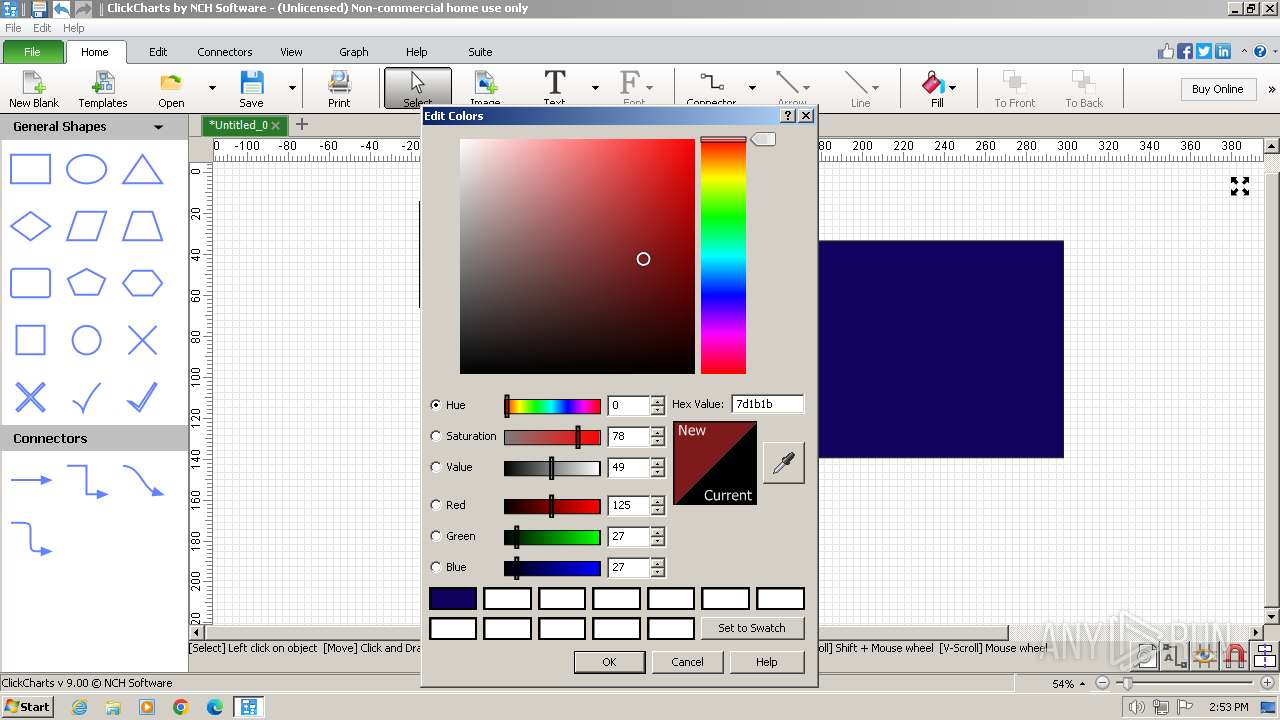Pick the eyedropper color sampler
Viewport: 1280px width, 720px height.
pos(783,463)
